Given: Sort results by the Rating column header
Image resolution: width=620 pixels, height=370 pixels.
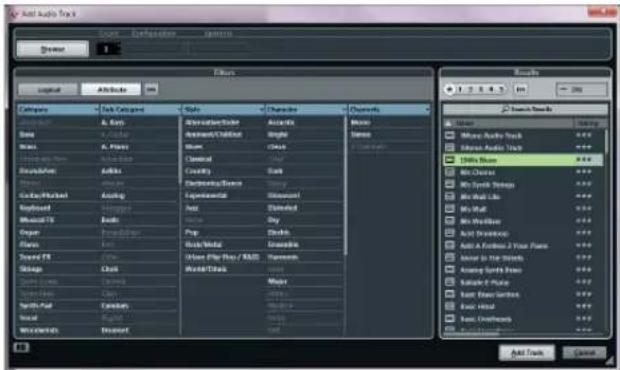Looking at the screenshot, I should (x=589, y=123).
